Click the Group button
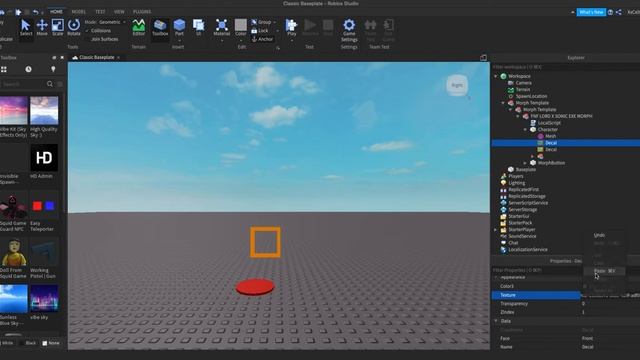 pos(261,22)
